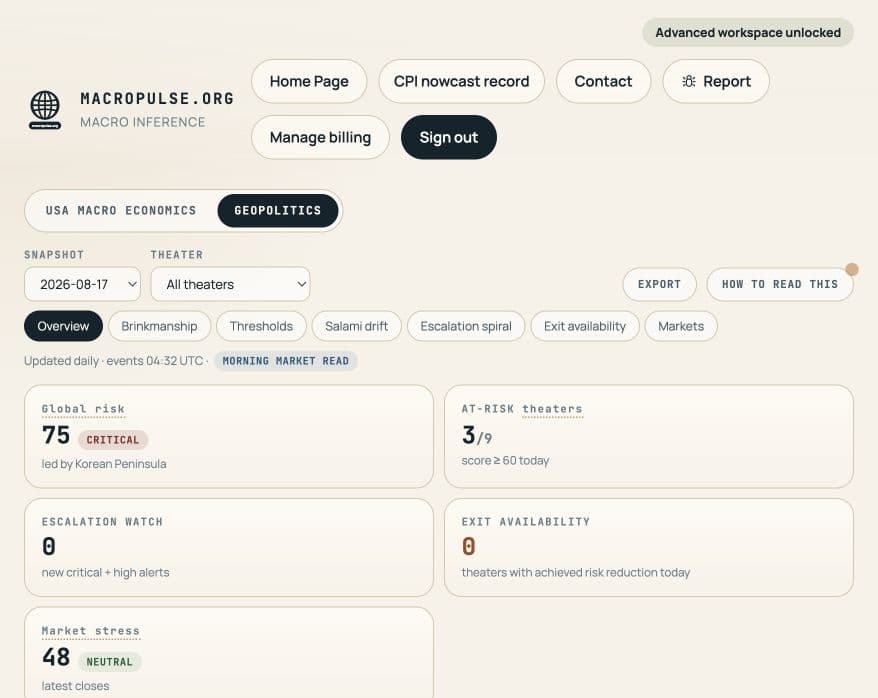Click 'new critical + high alerts' text
The image size is (878, 698).
point(105,573)
